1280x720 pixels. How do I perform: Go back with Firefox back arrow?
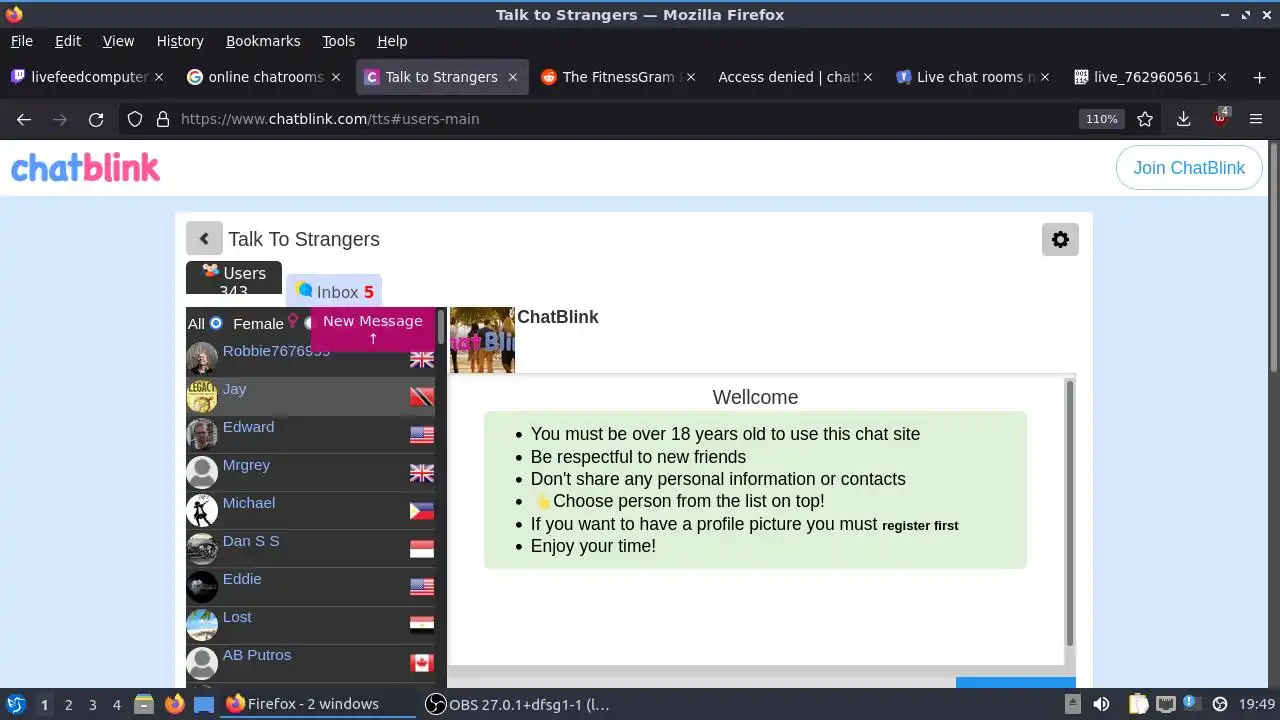pyautogui.click(x=24, y=119)
